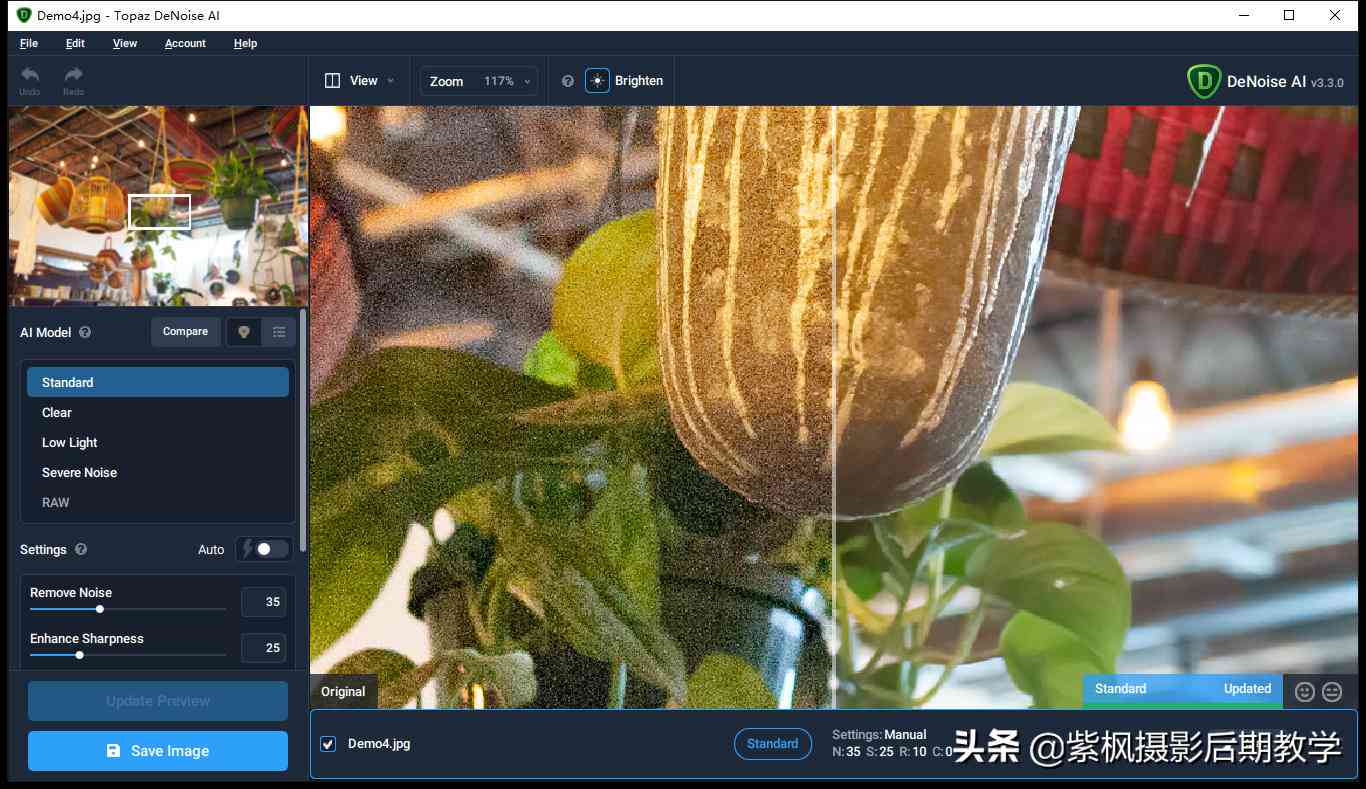Click the Settings: Manual text
This screenshot has width=1366, height=789.
coord(879,735)
